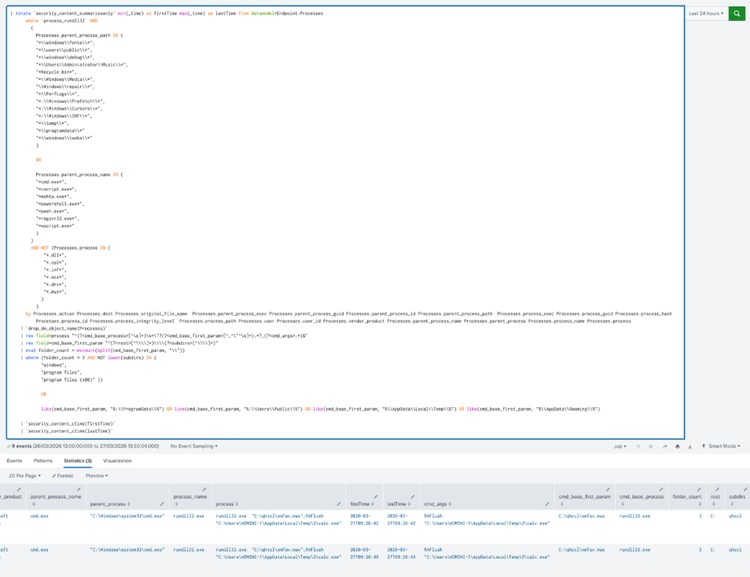Click the pause job icon
750x577 pixels.
click(x=638, y=446)
